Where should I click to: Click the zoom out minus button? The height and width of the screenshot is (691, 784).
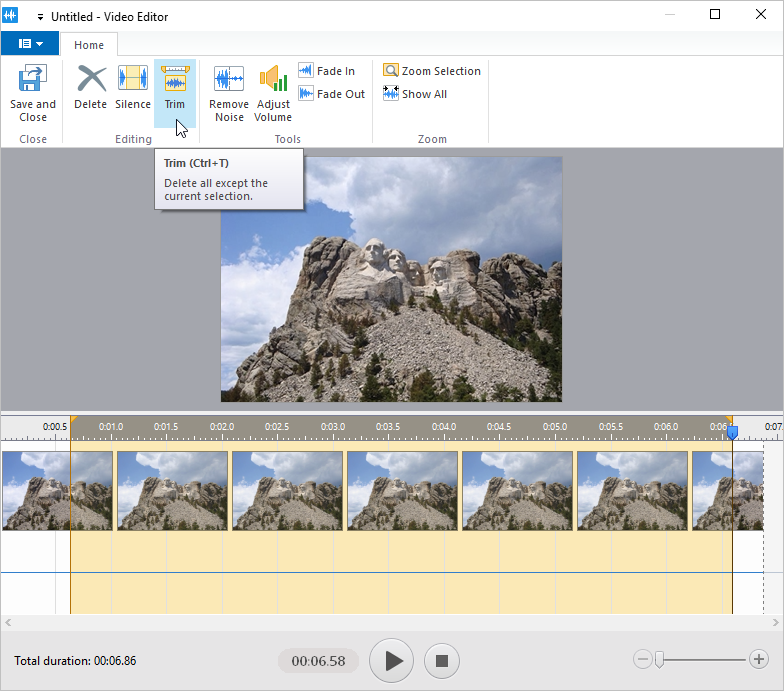click(642, 659)
